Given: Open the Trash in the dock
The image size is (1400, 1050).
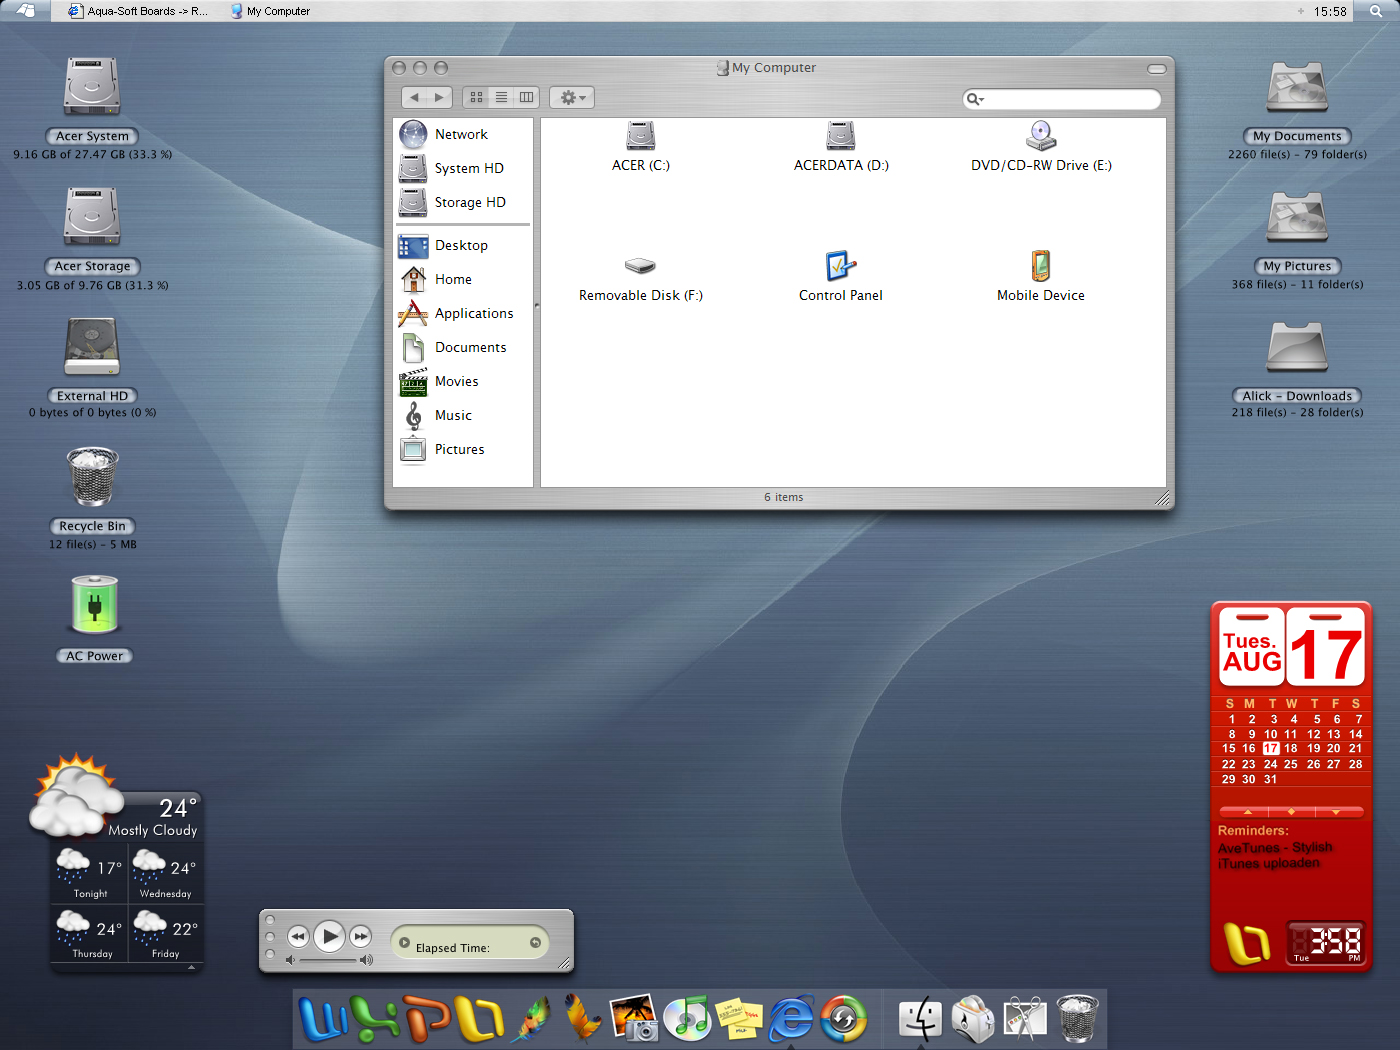Looking at the screenshot, I should [1077, 1018].
